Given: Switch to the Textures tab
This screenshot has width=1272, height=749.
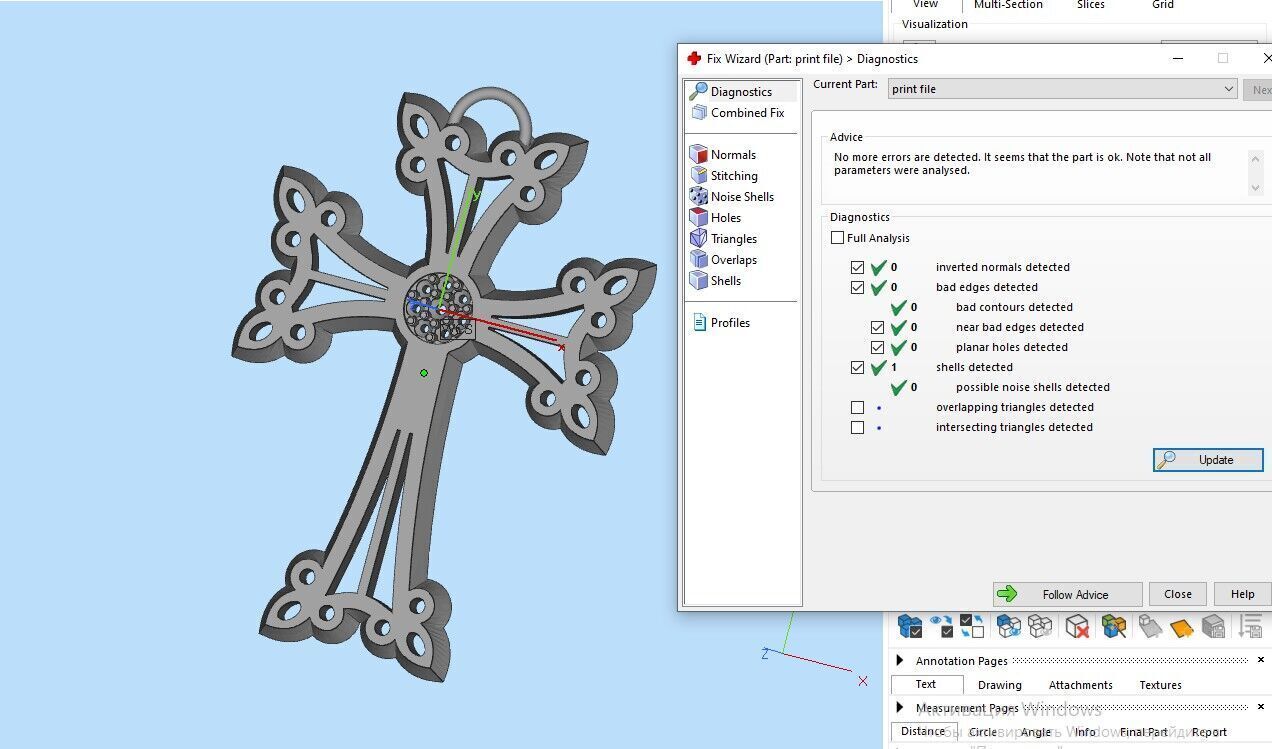Looking at the screenshot, I should coord(1161,685).
